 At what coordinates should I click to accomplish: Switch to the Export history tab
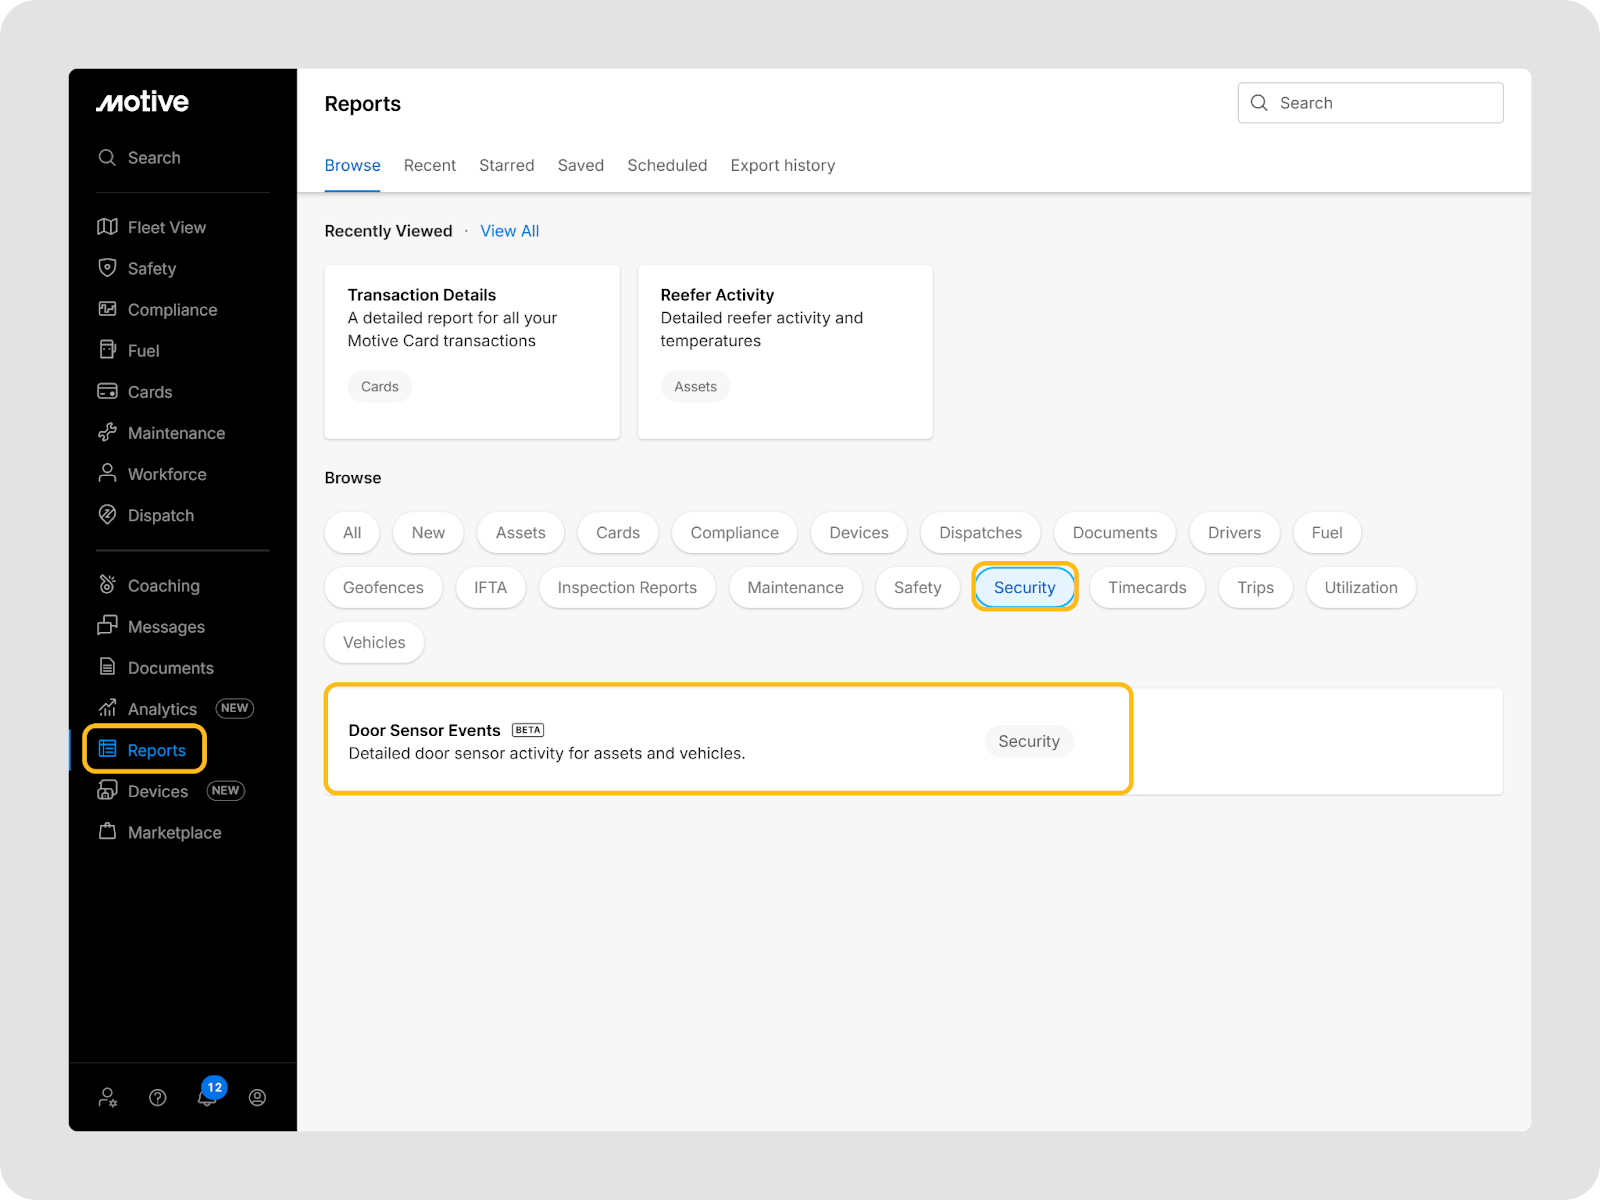(x=782, y=165)
